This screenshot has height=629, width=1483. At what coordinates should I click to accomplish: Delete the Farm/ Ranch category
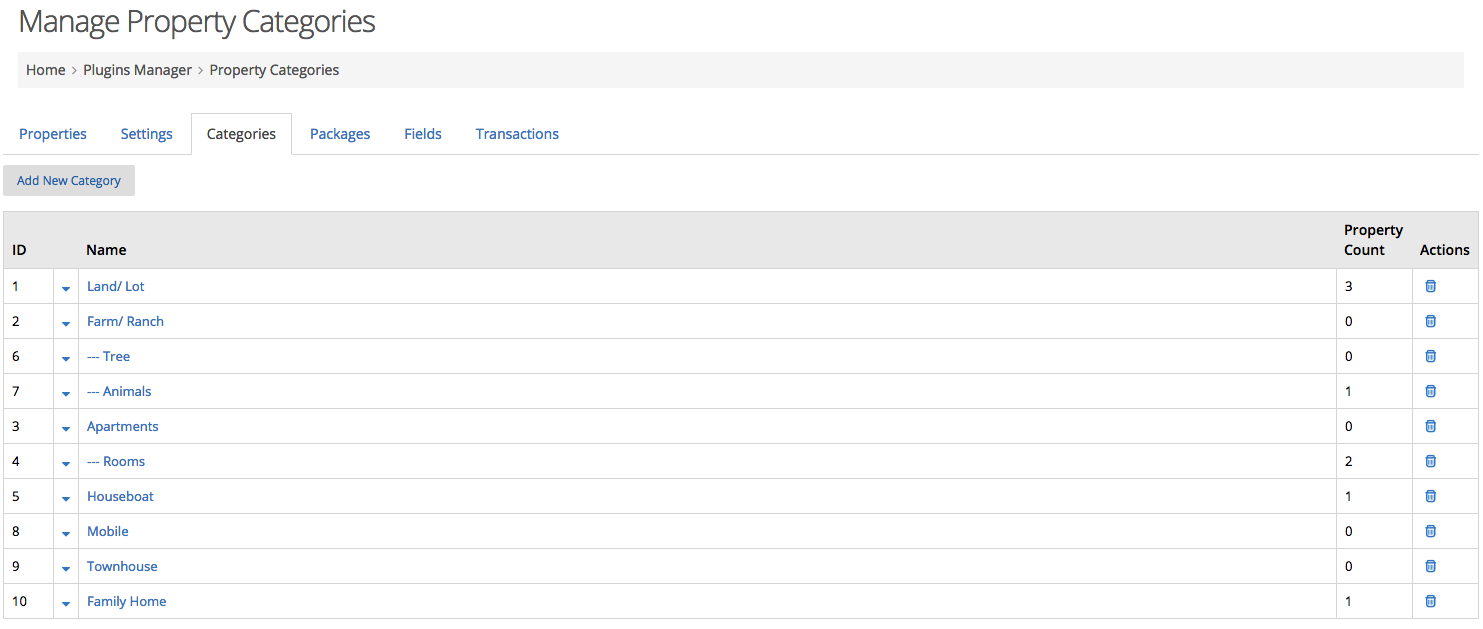tap(1430, 321)
